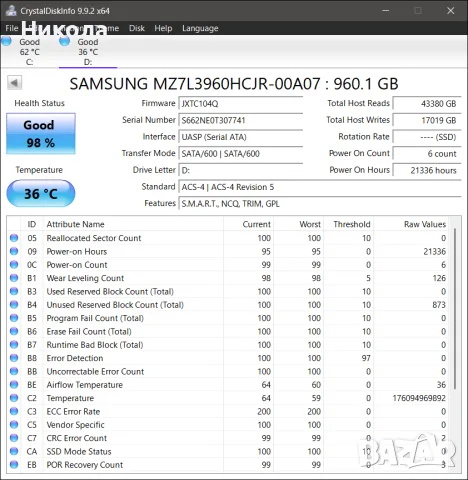
Task: Click the CrystalDiskInfo app icon in title bar
Action: coord(11,10)
